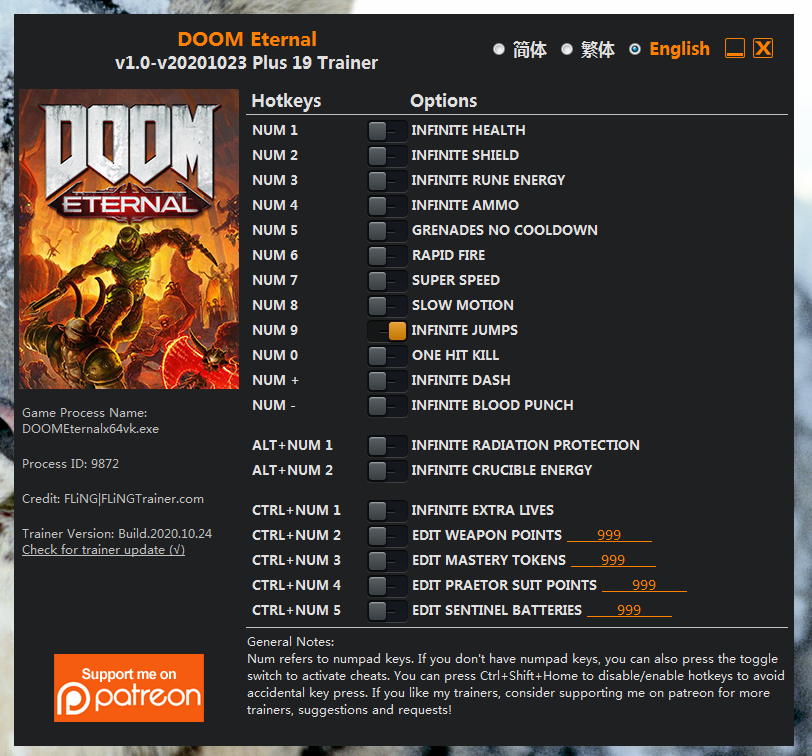Click the DOOM Eternal title text
Image resolution: width=812 pixels, height=756 pixels.
247,39
